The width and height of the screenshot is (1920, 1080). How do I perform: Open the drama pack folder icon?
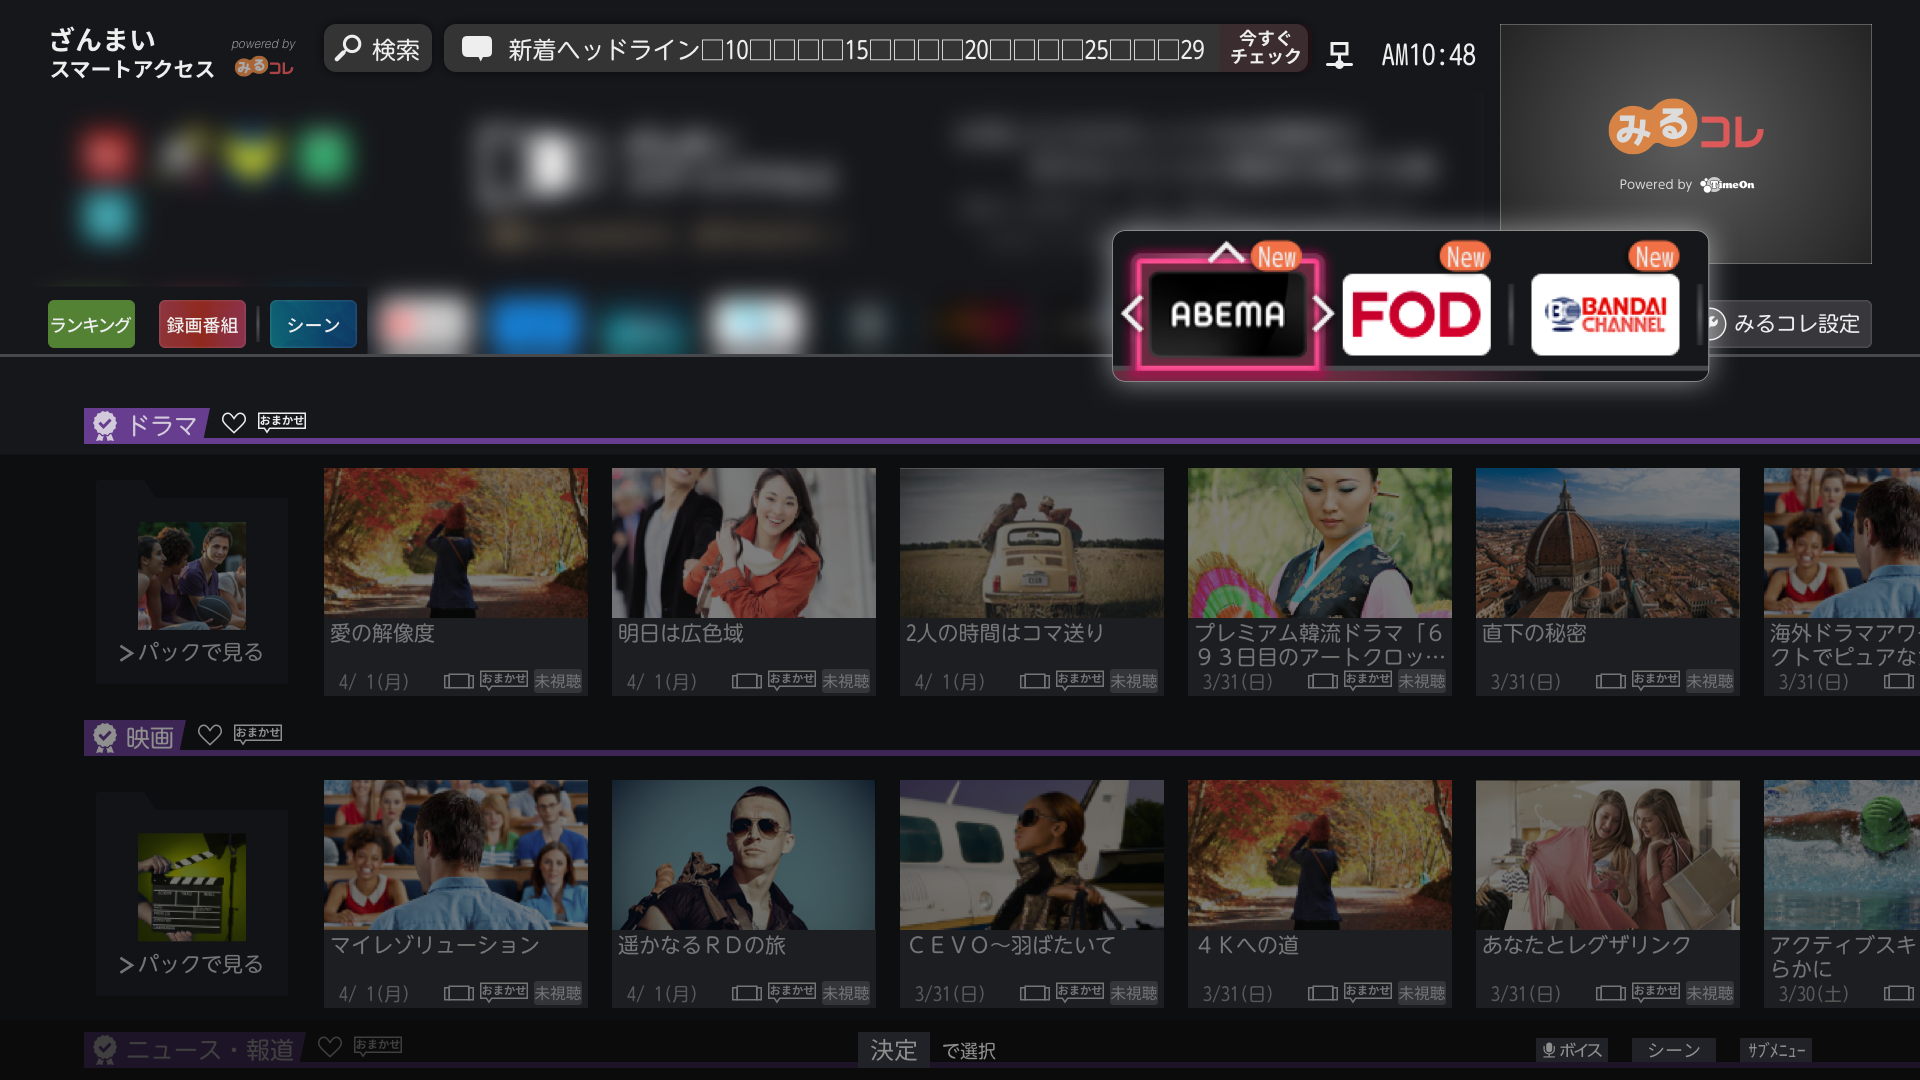tap(192, 575)
